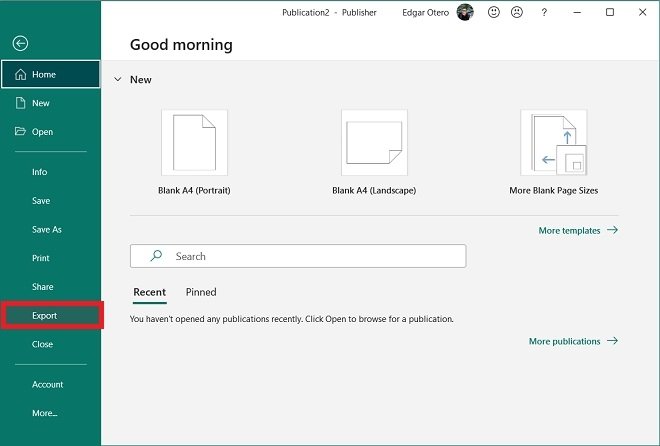This screenshot has height=446, width=660.
Task: Click the More Blank Page Sizes label
Action: click(554, 191)
